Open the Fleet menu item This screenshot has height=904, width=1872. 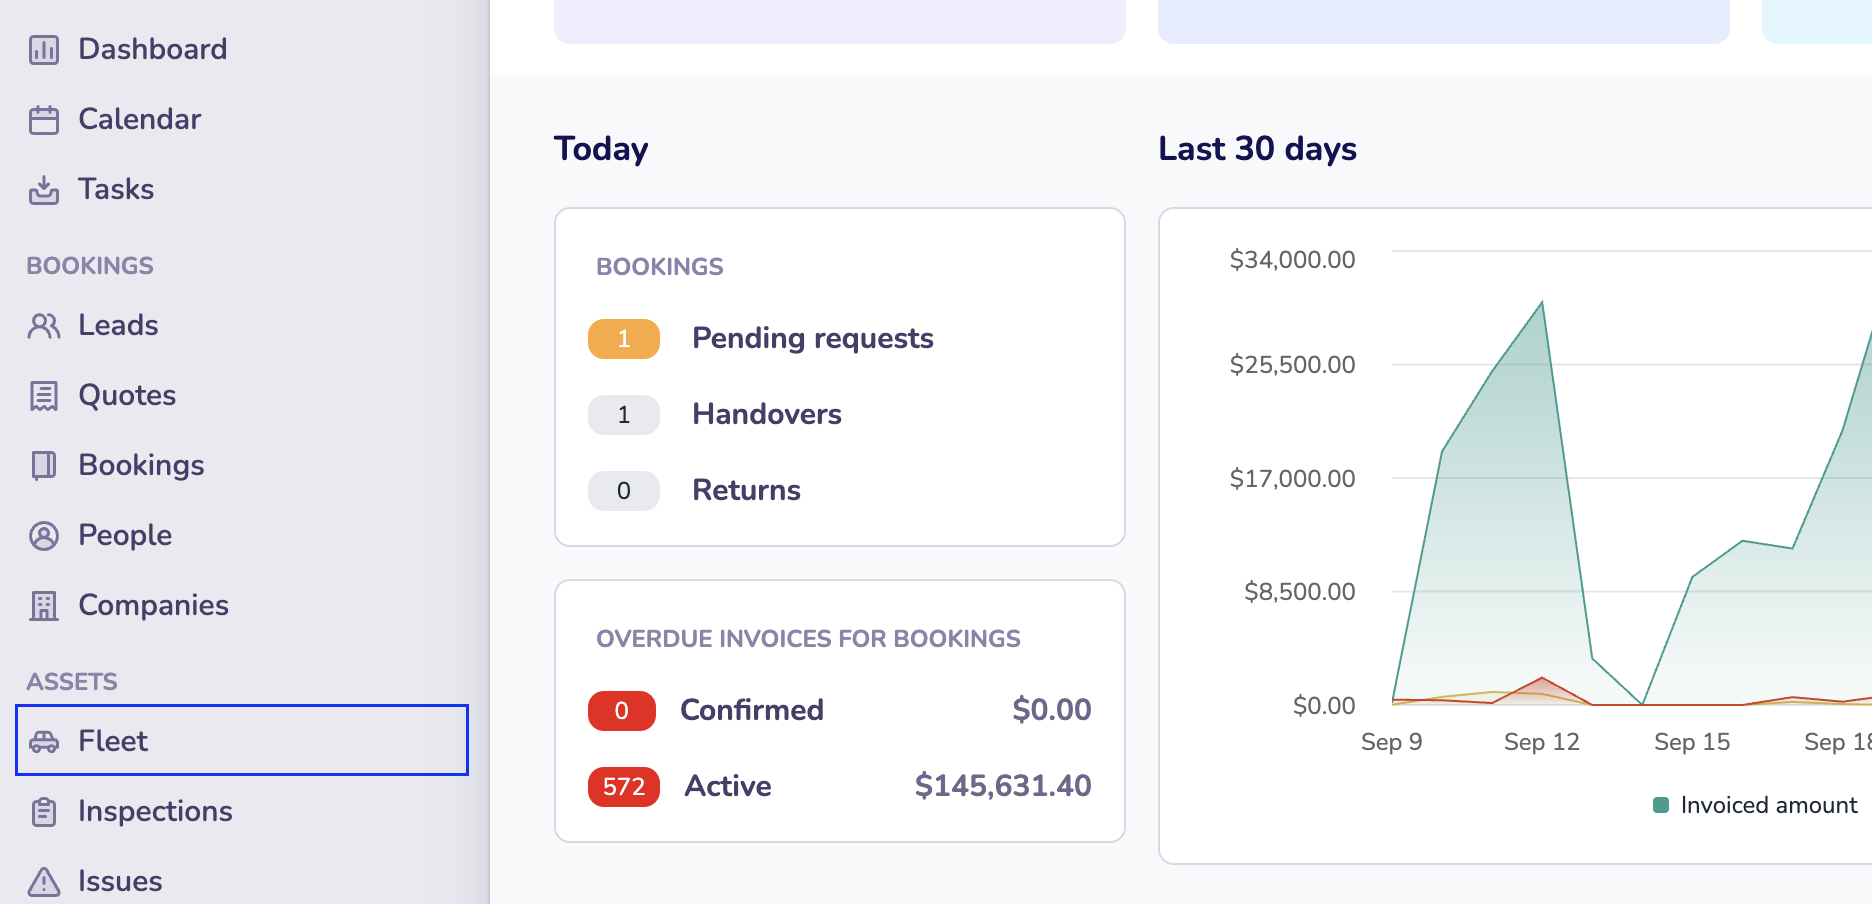pyautogui.click(x=113, y=741)
